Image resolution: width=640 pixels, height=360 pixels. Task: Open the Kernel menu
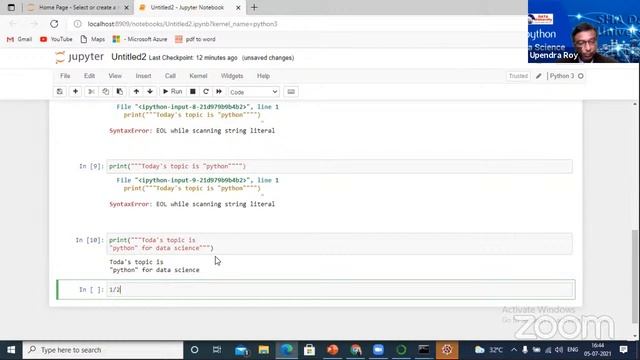(x=198, y=76)
